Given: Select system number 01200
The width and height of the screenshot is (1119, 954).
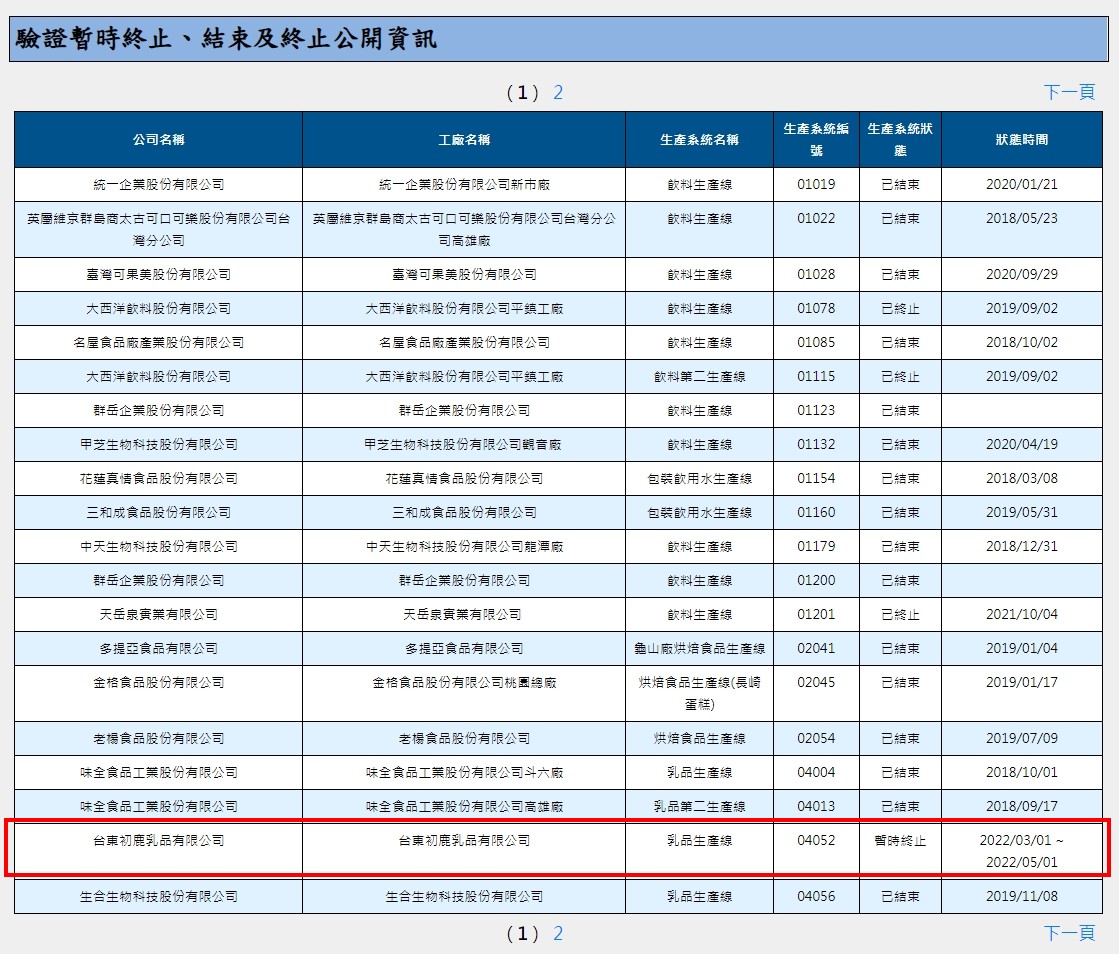Looking at the screenshot, I should (x=816, y=581).
